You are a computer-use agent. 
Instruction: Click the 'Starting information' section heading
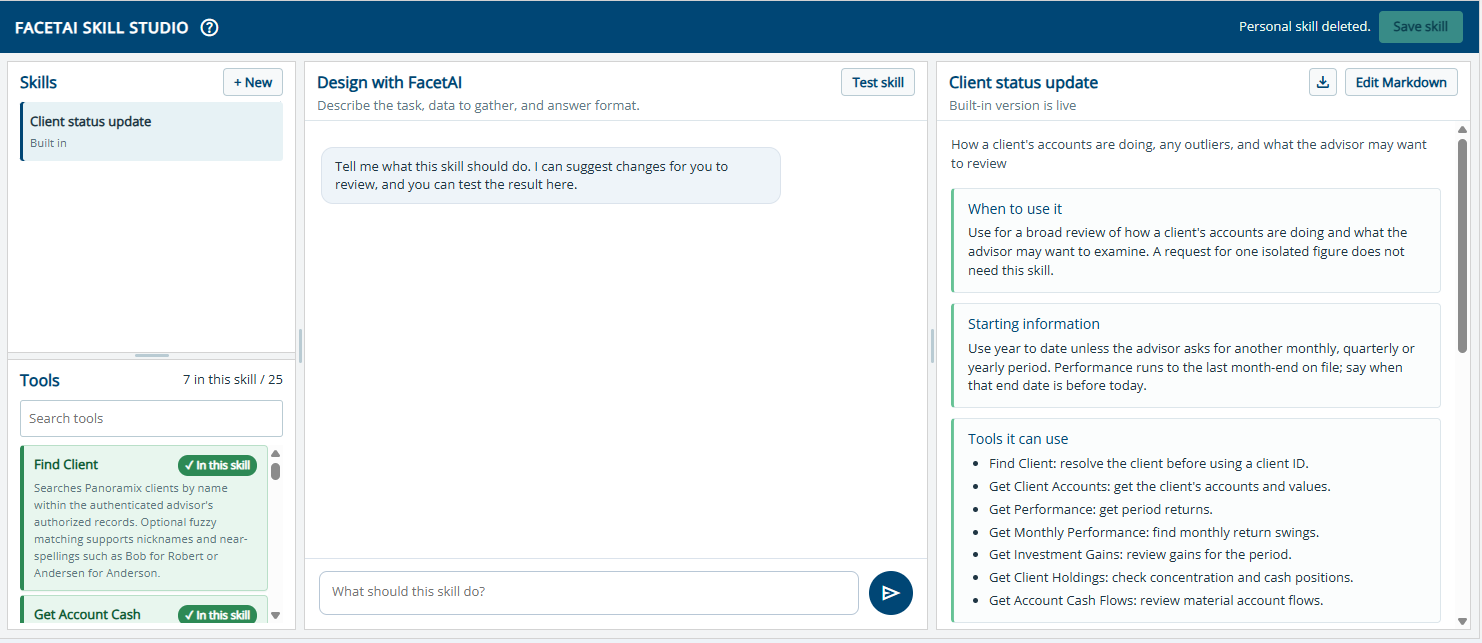tap(1033, 324)
